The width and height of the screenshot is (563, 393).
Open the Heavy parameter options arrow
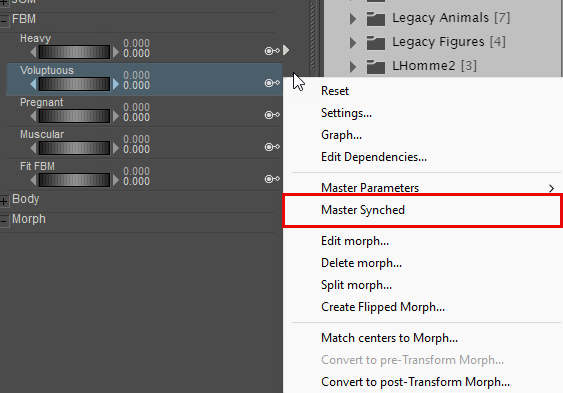[286, 50]
